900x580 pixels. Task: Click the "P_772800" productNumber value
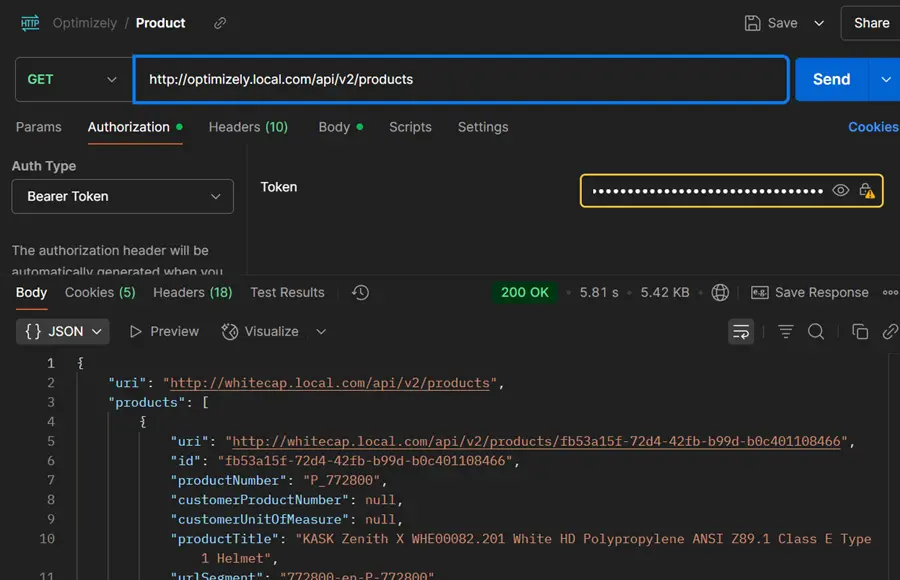pos(342,480)
